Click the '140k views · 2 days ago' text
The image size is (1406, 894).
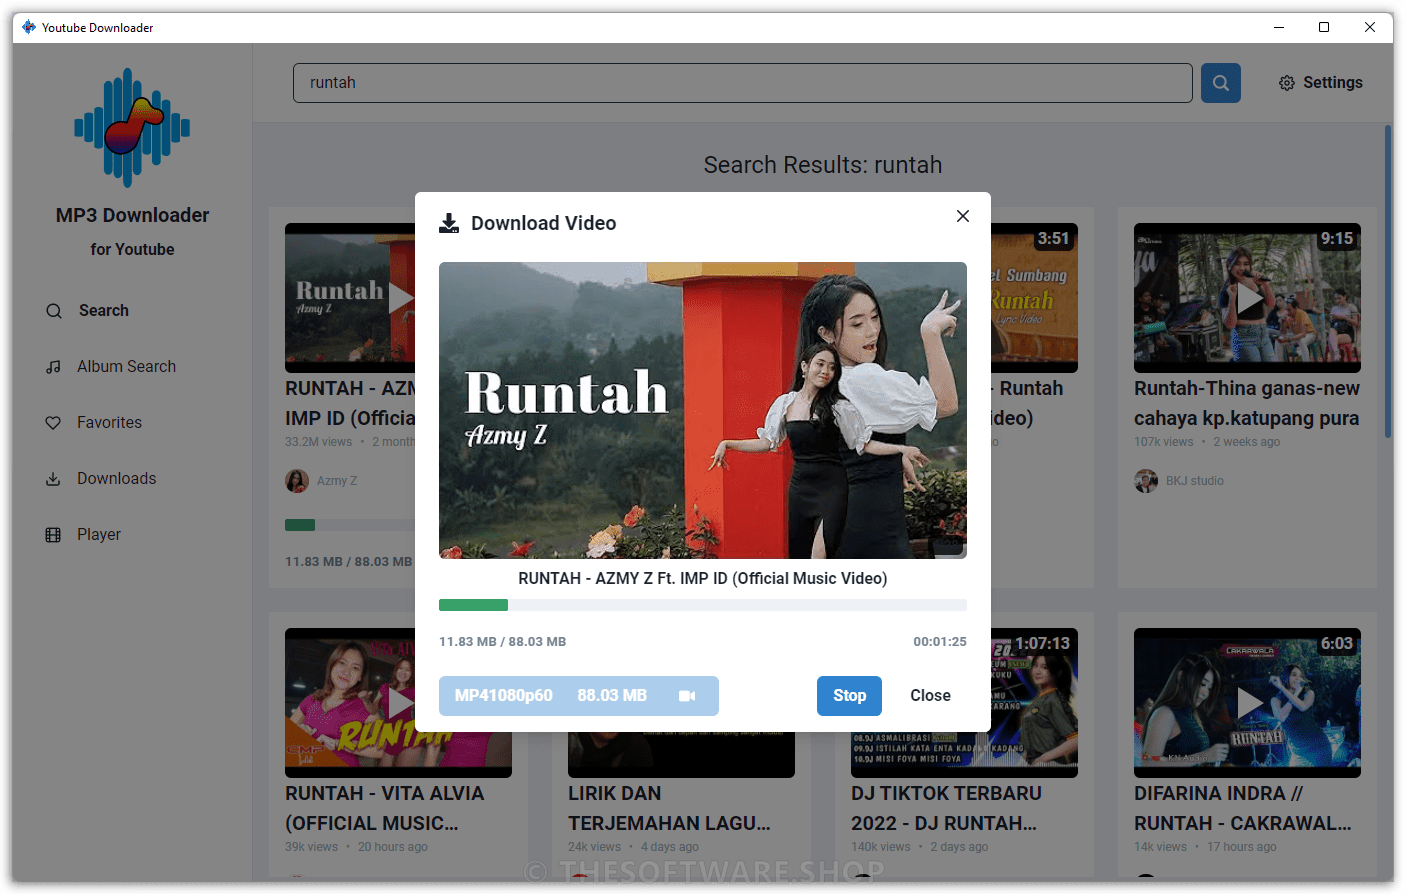pos(919,847)
